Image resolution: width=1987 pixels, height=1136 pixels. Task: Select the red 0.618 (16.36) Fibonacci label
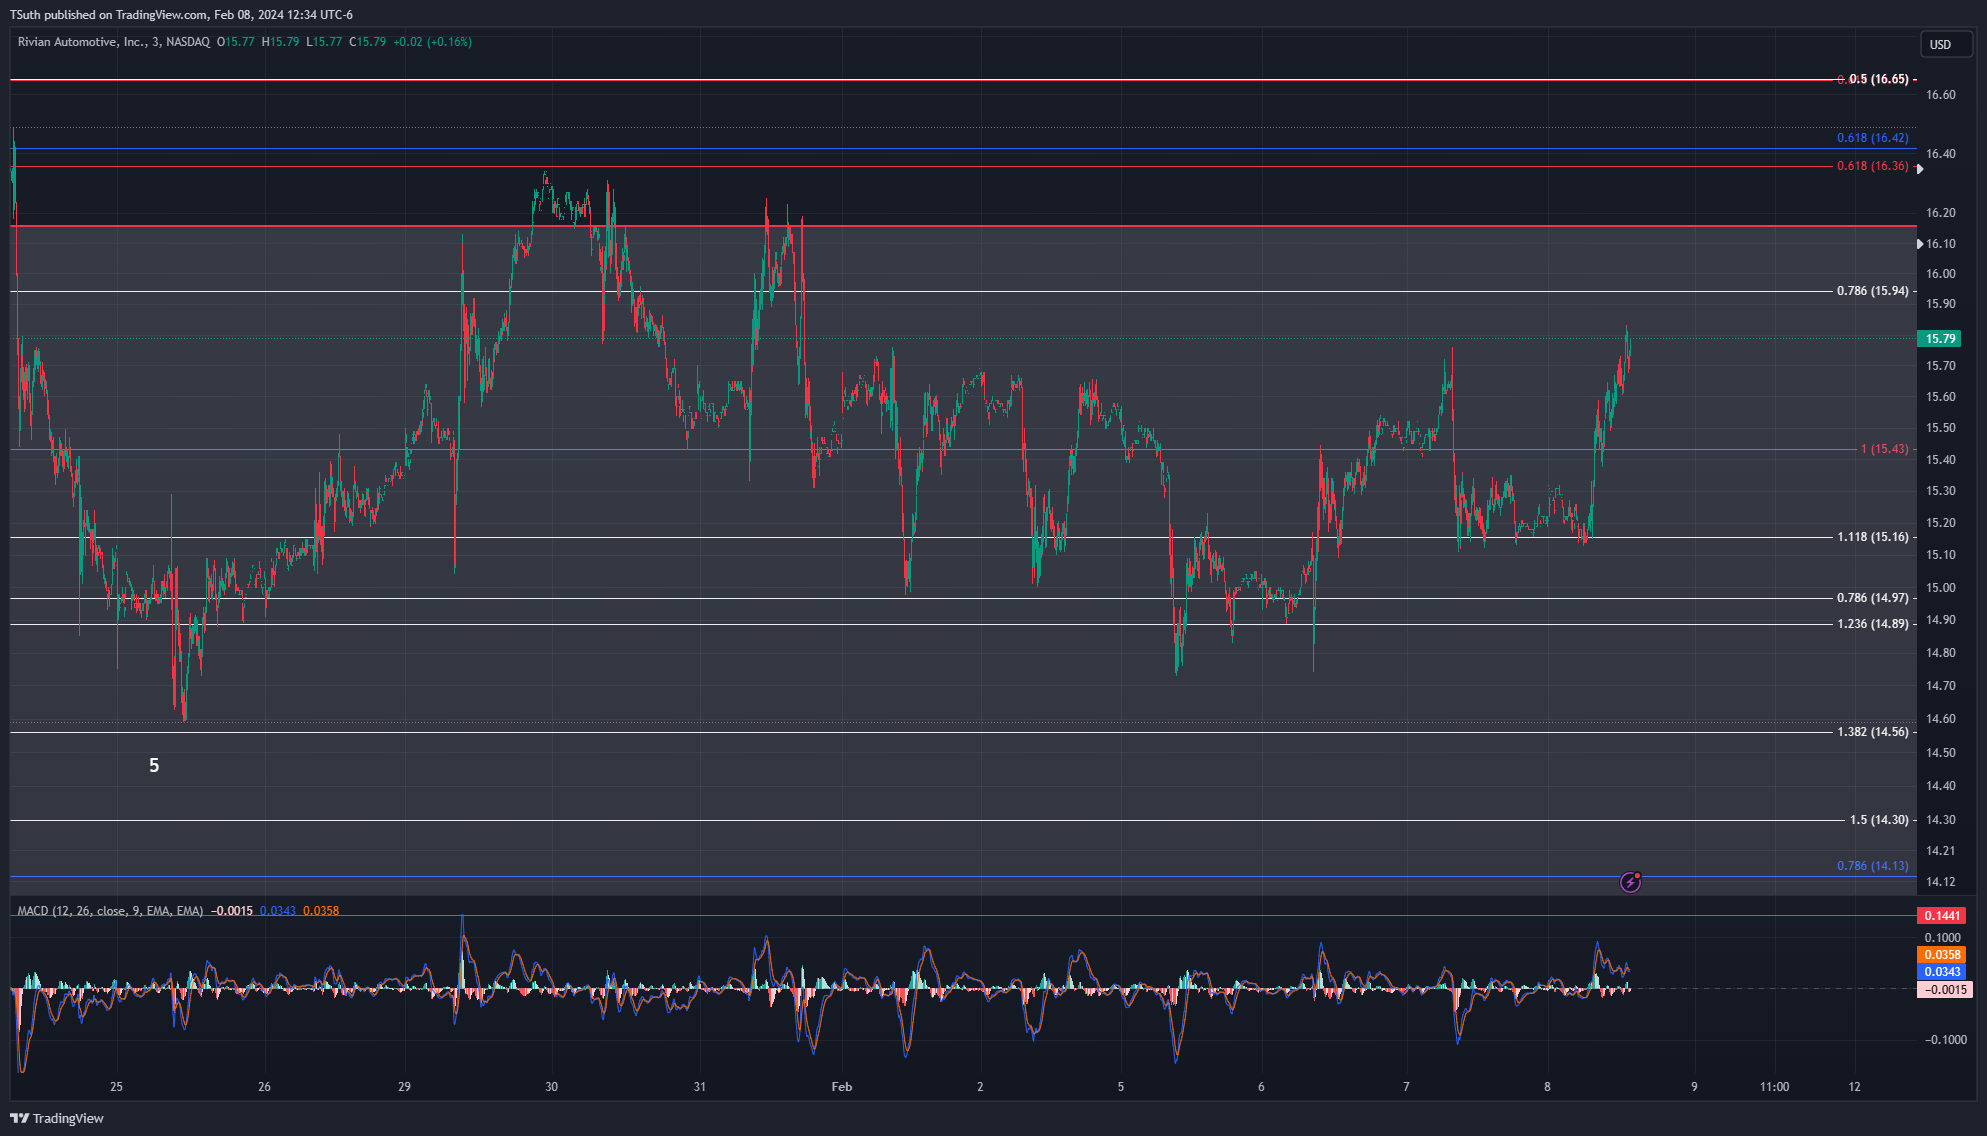(1872, 166)
